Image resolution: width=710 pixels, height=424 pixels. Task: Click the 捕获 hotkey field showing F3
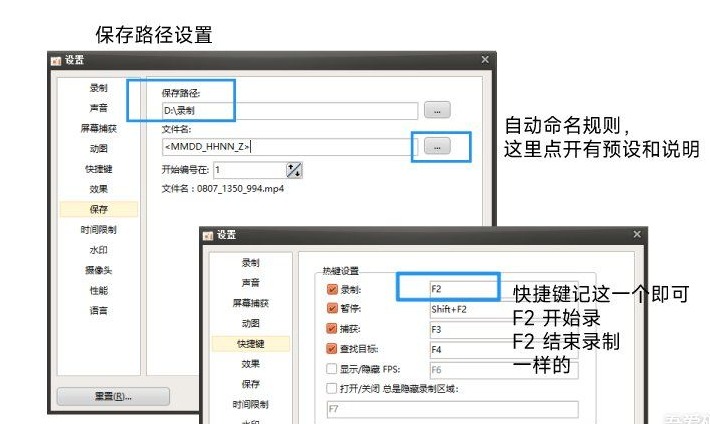pyautogui.click(x=504, y=330)
